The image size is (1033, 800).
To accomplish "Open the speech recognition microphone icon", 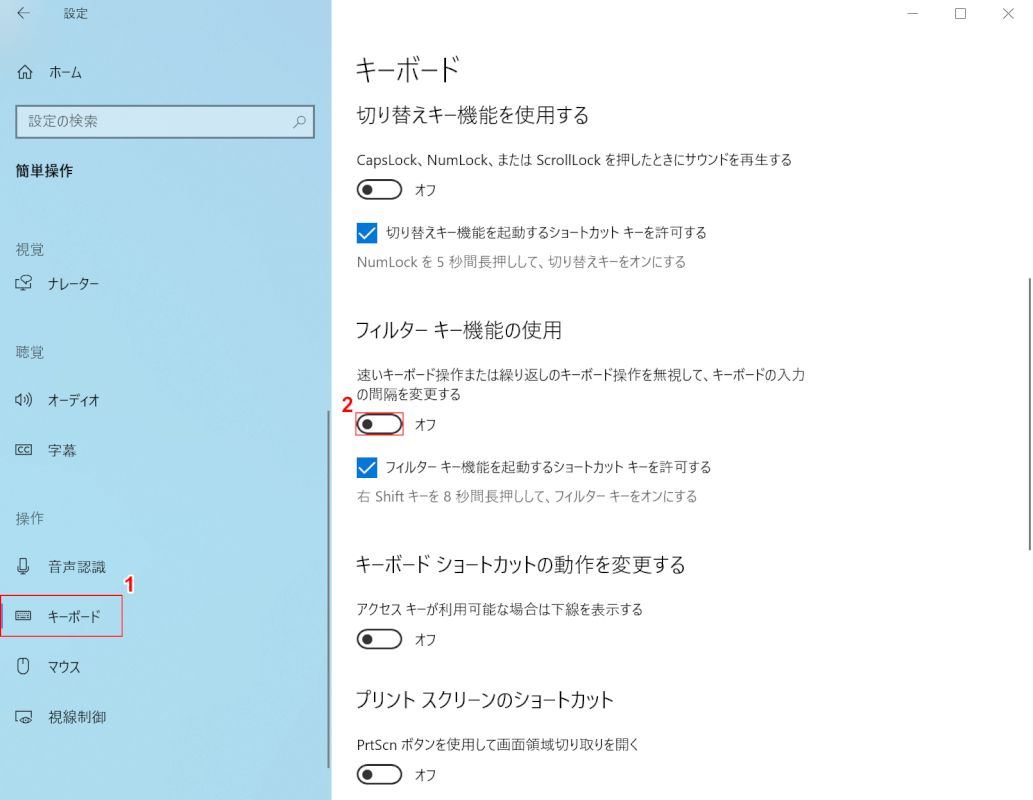I will point(25,567).
